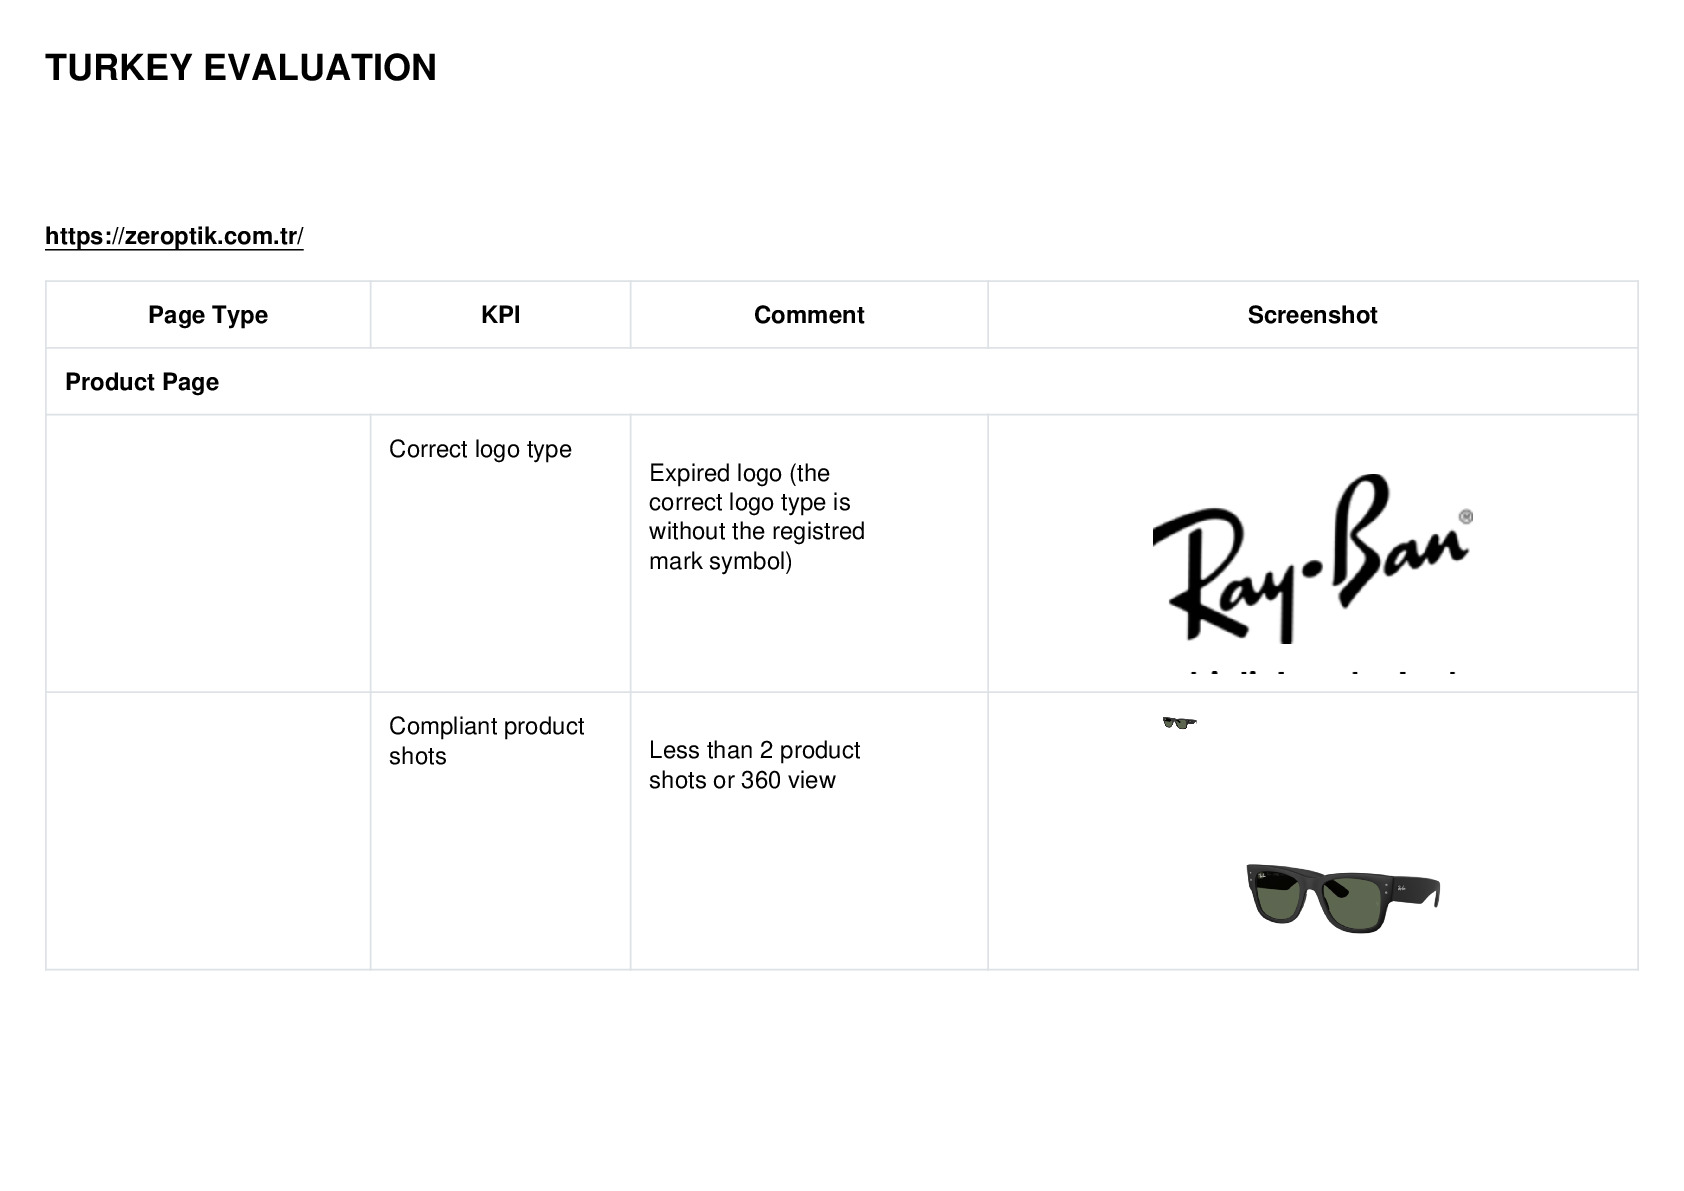Viewport: 1684px width, 1191px height.
Task: Click the Page Type column header
Action: (208, 315)
